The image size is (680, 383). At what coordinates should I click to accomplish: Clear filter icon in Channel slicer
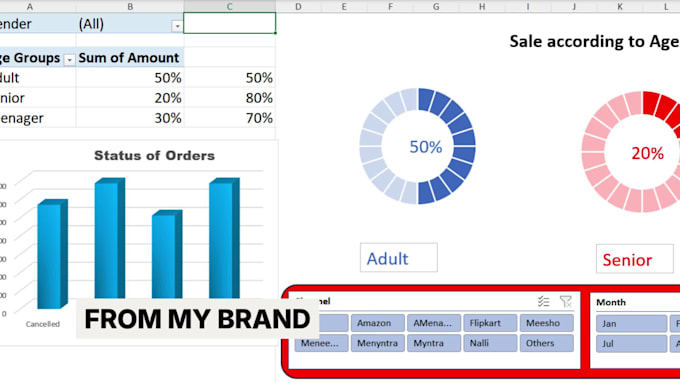pyautogui.click(x=566, y=301)
